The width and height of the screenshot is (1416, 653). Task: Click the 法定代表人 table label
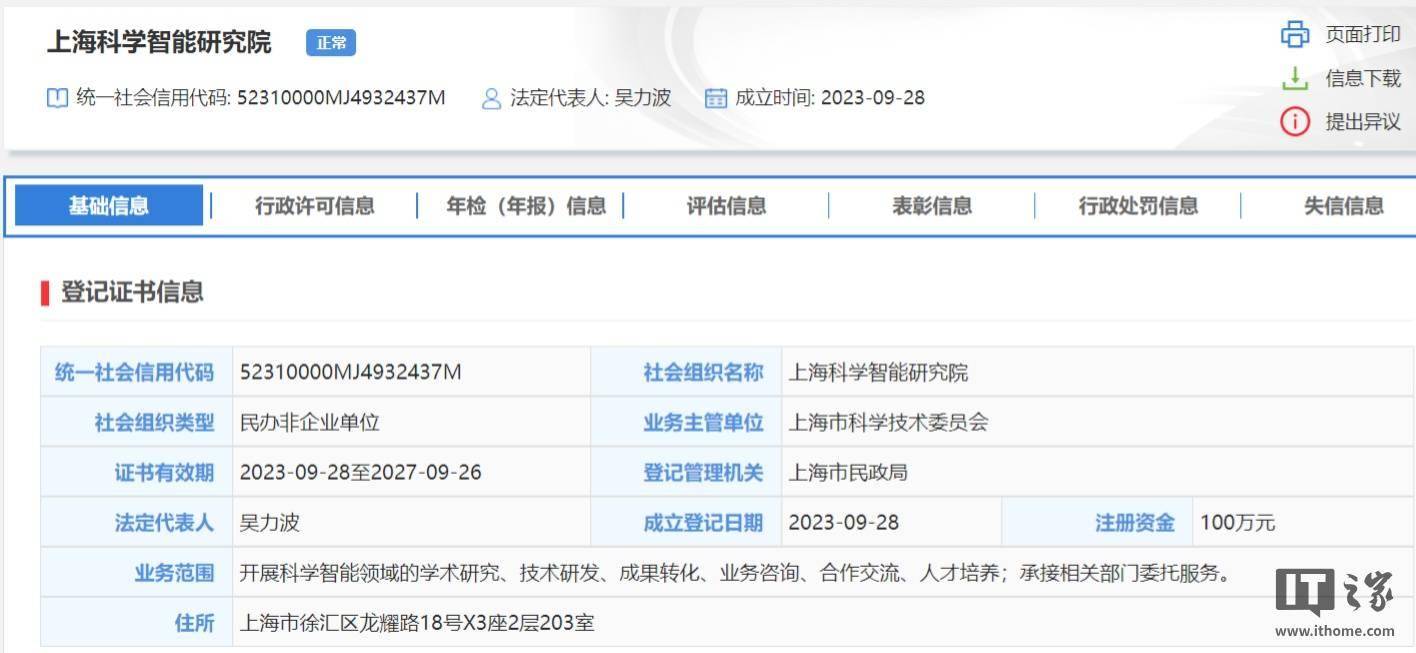165,522
